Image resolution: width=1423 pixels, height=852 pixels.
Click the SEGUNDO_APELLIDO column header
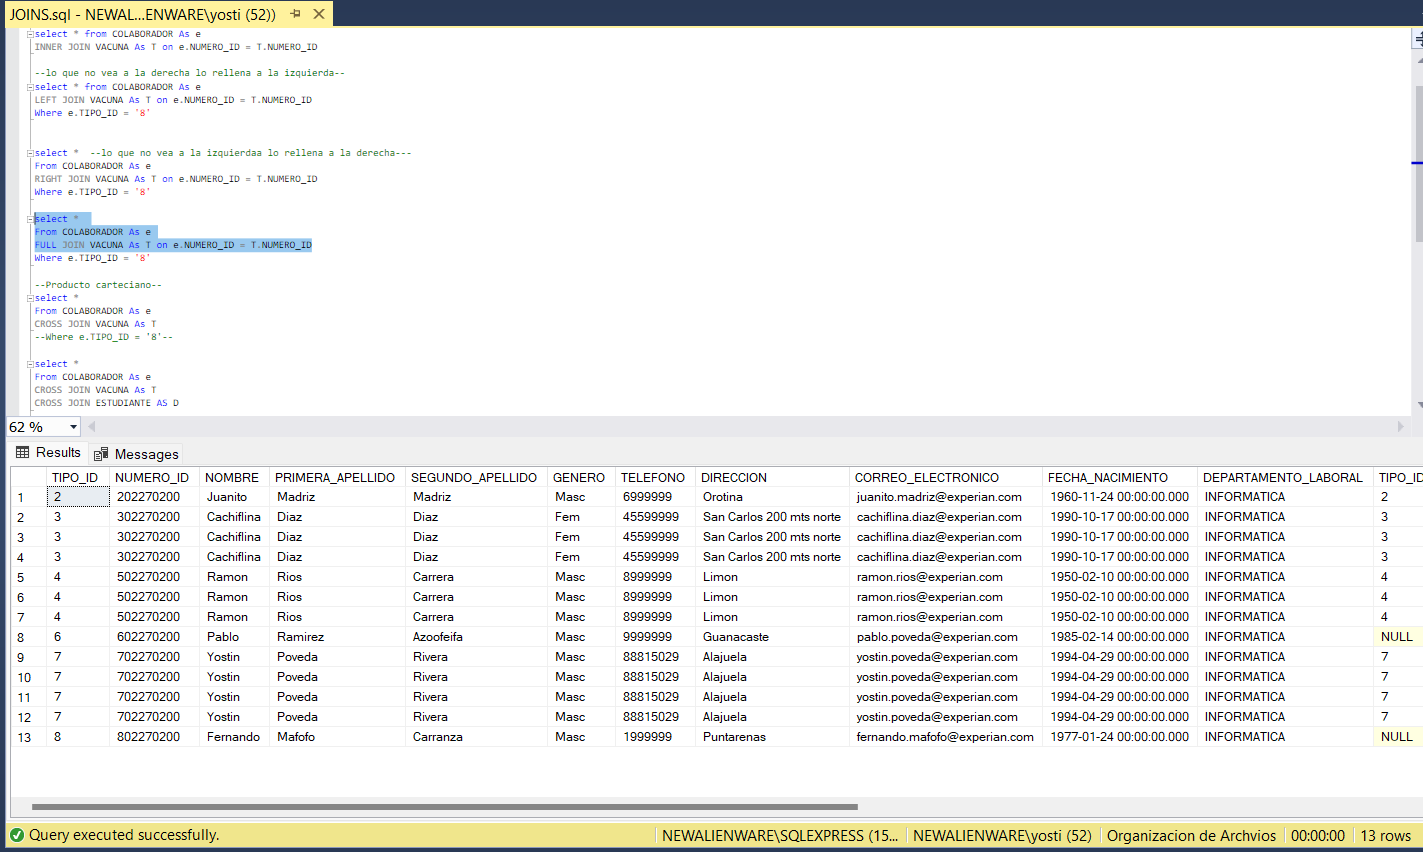474,477
